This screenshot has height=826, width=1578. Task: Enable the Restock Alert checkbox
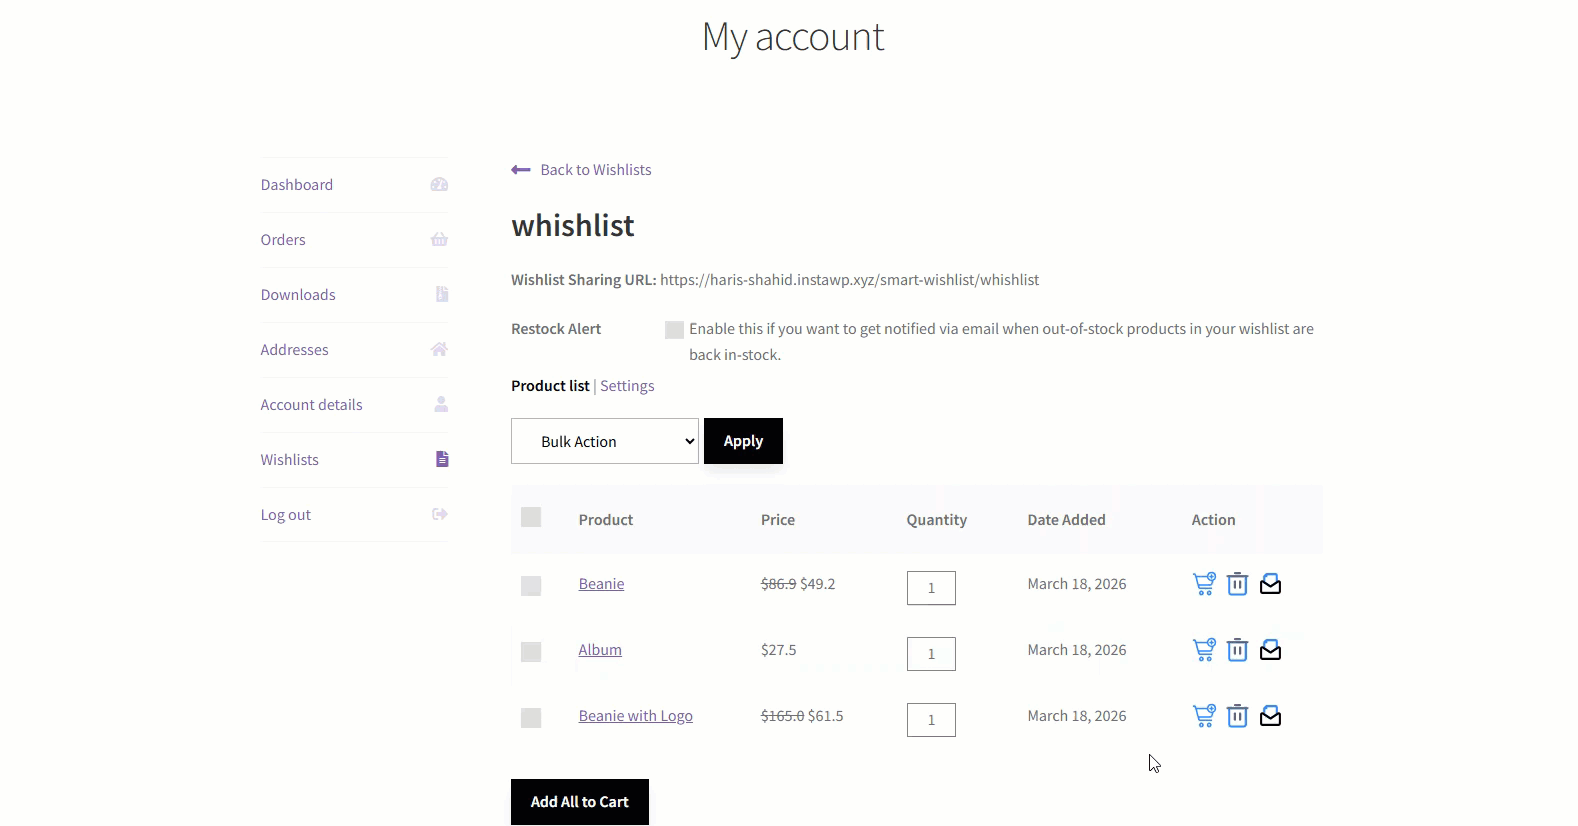(674, 330)
